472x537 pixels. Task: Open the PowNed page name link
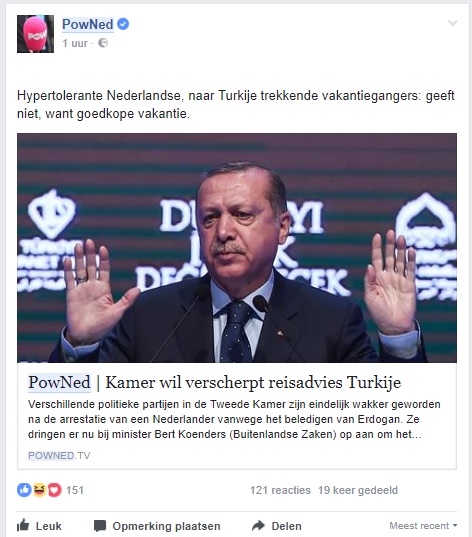coord(88,24)
